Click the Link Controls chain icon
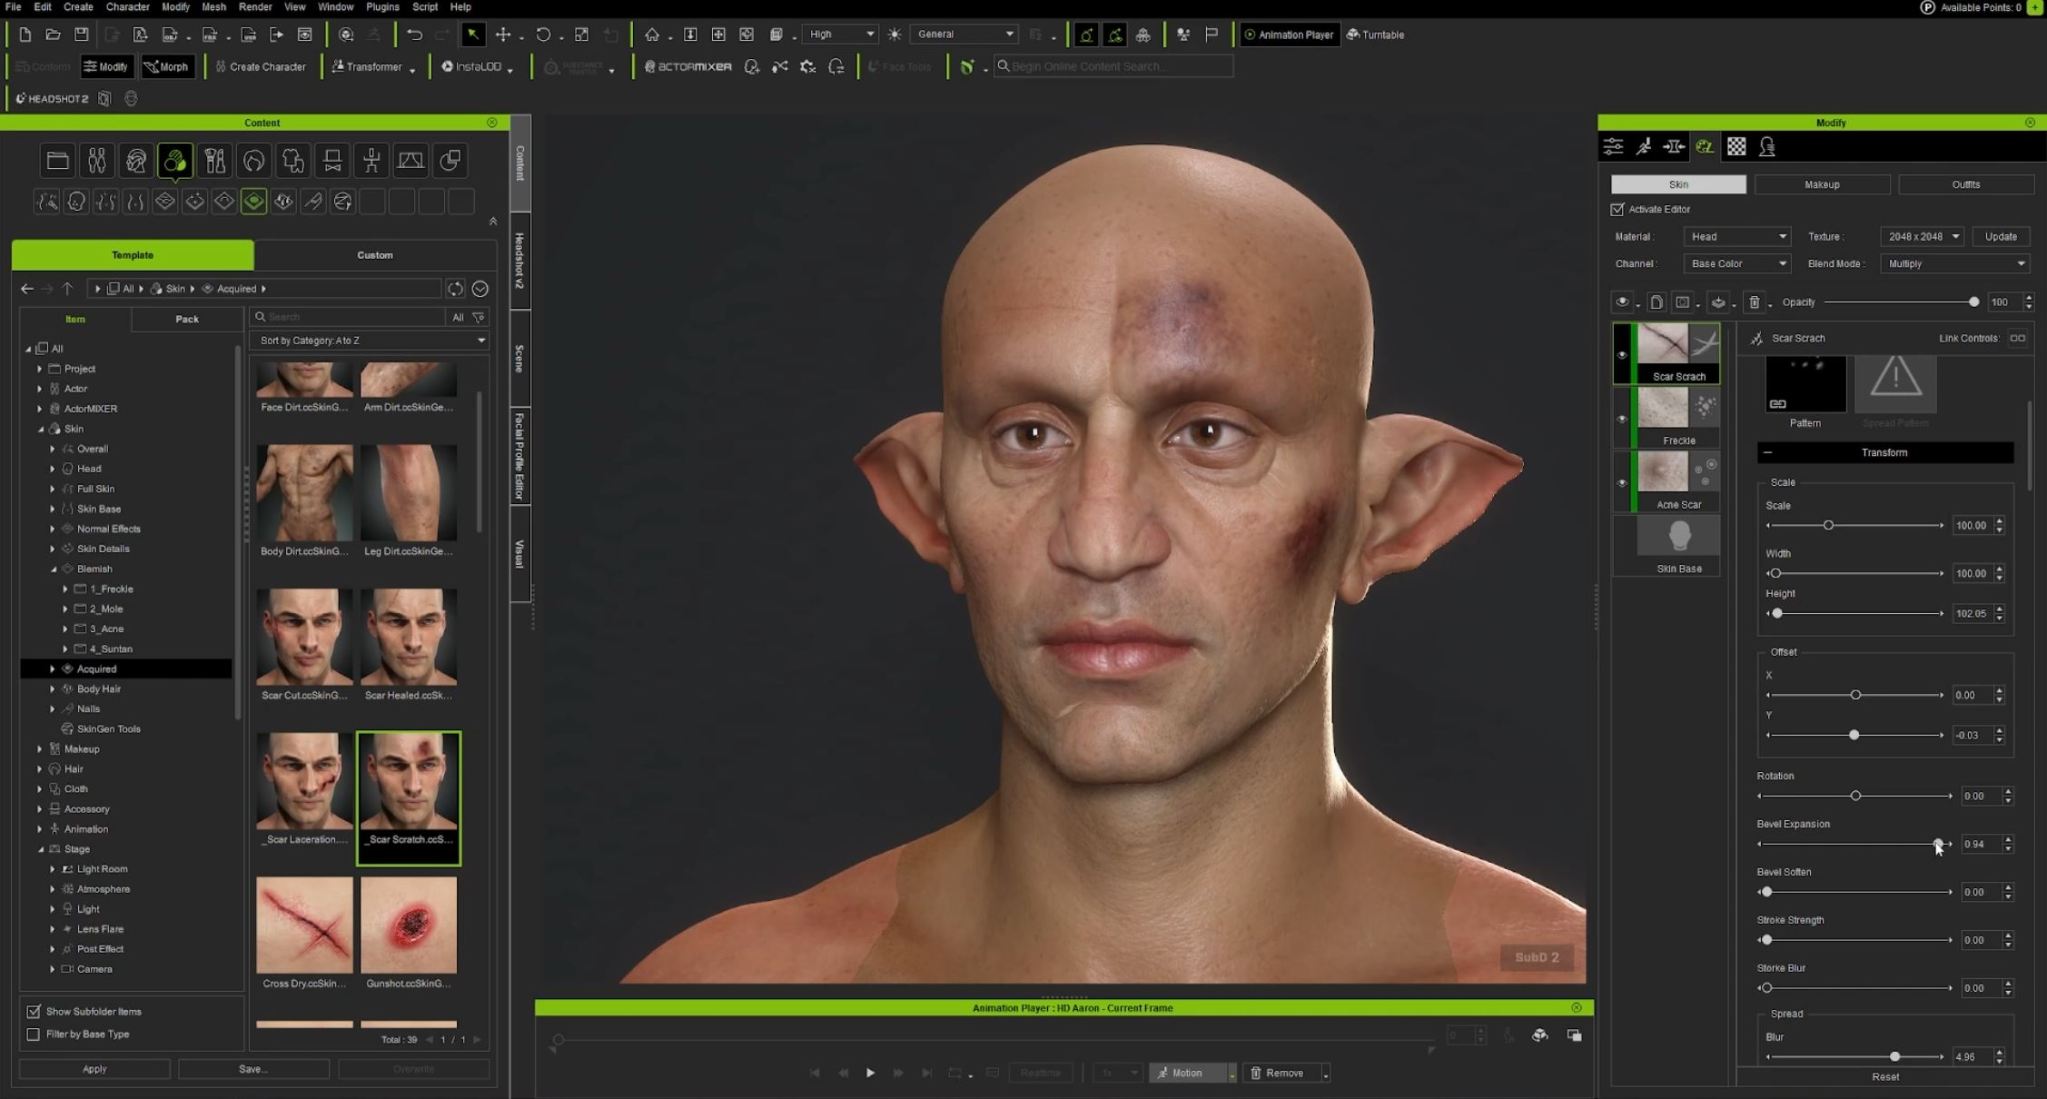 [2017, 338]
